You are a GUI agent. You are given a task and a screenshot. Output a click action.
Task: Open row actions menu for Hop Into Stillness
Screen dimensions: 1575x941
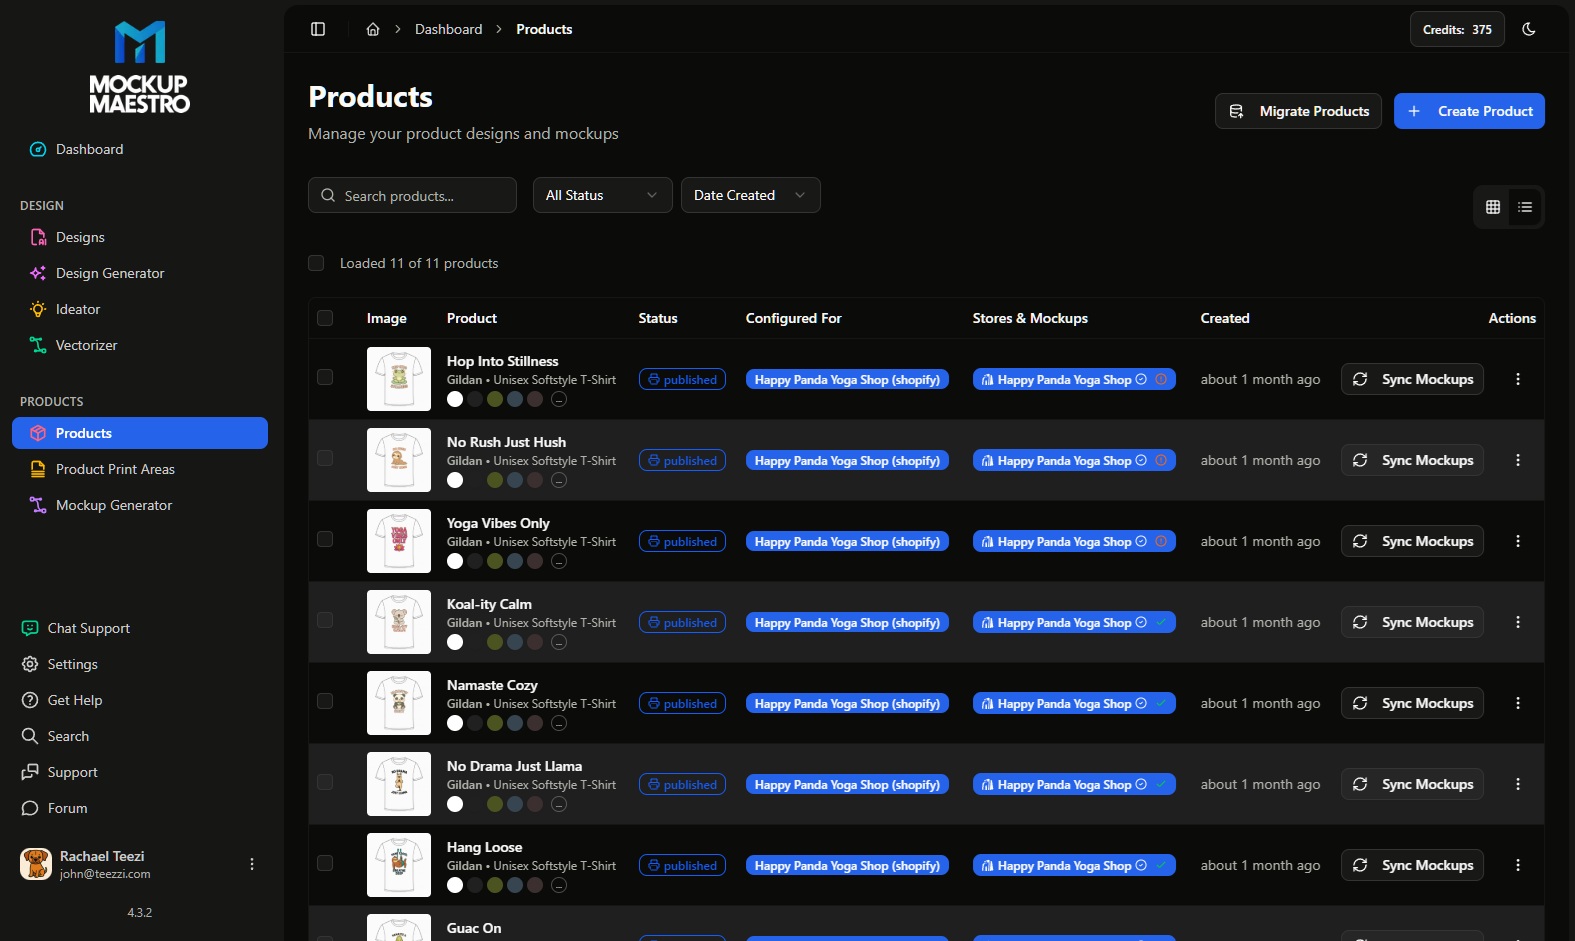pos(1518,379)
